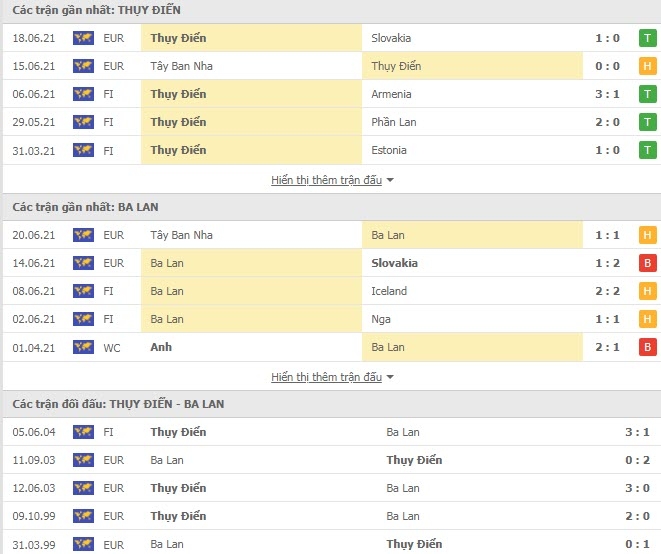661x554 pixels.
Task: Click the orange H badge for Ba Lan–Iceland
Action: coord(648,291)
